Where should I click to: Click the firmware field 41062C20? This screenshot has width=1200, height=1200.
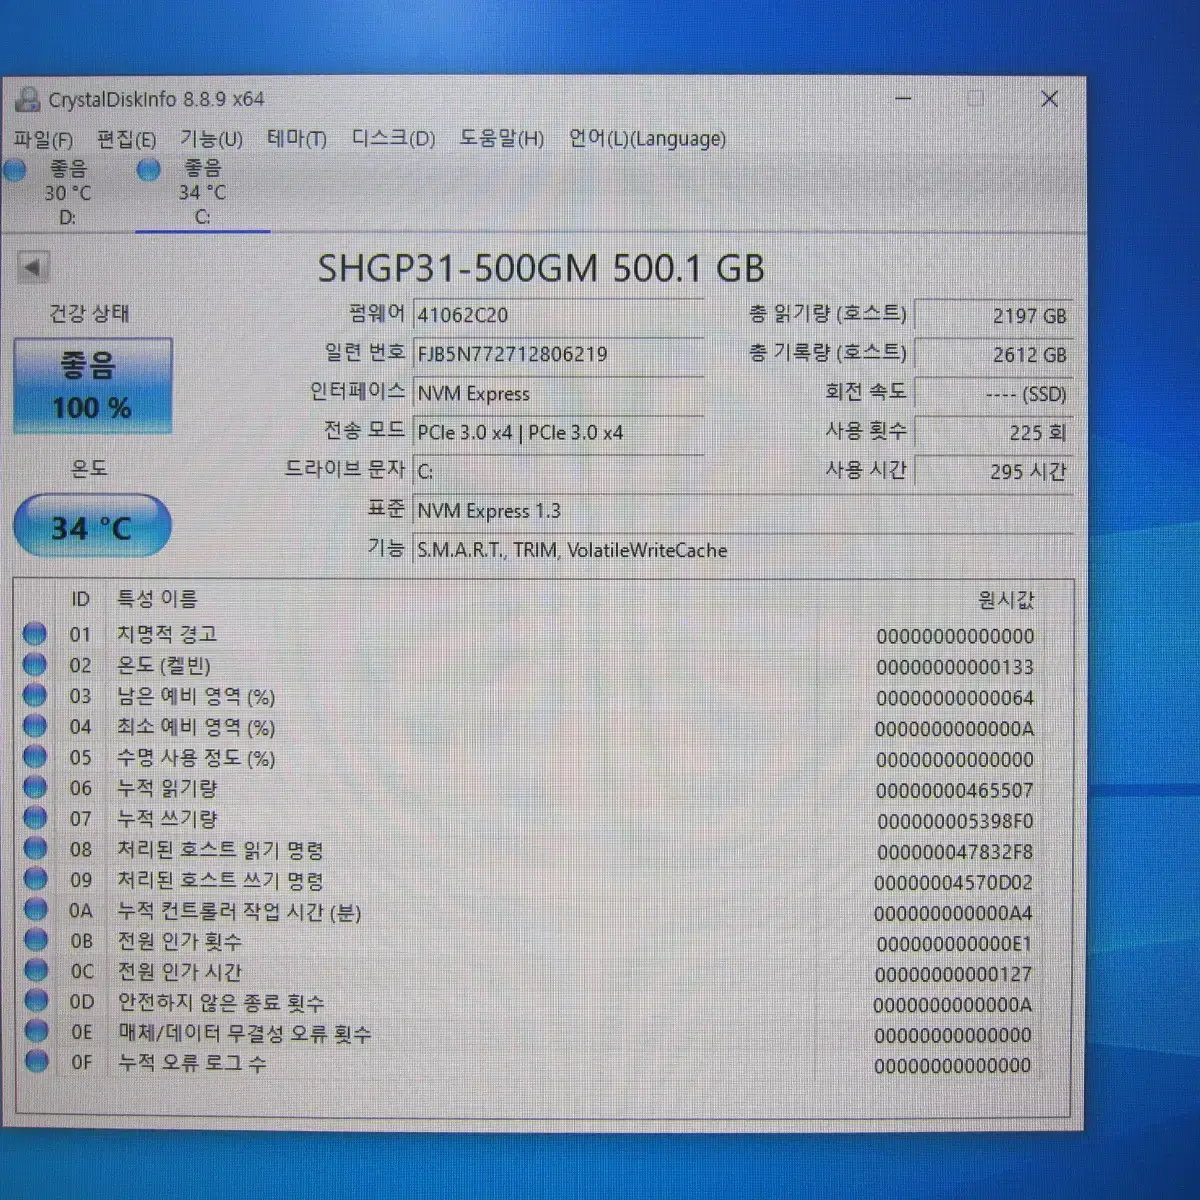(558, 315)
